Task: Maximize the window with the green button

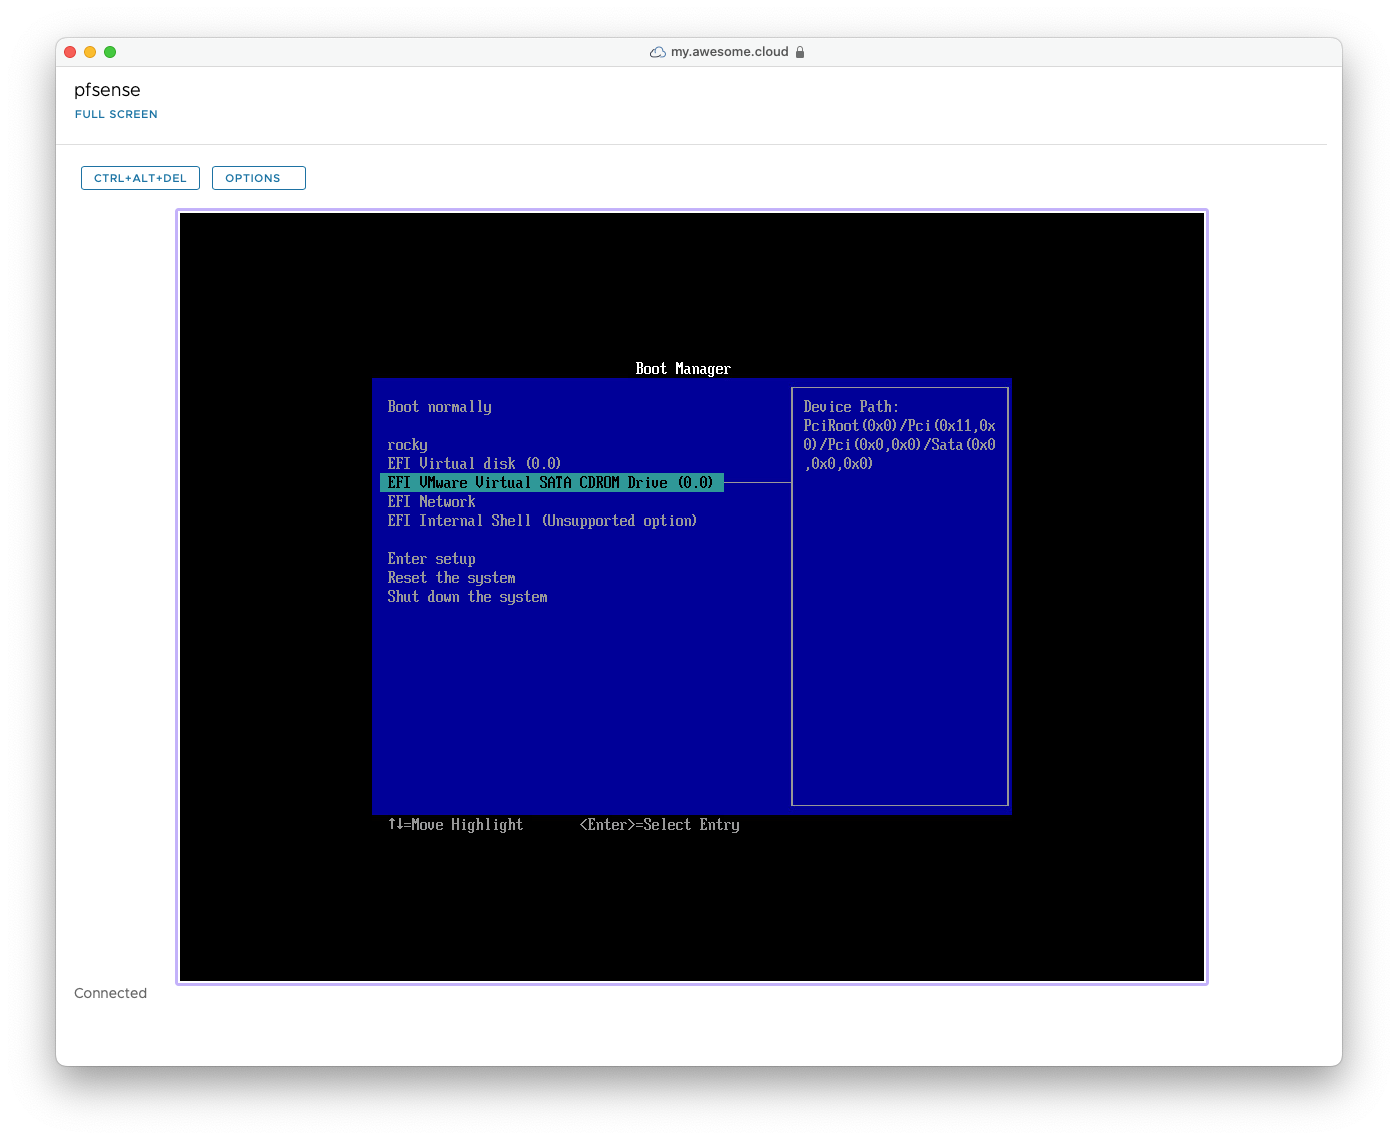Action: pos(110,52)
